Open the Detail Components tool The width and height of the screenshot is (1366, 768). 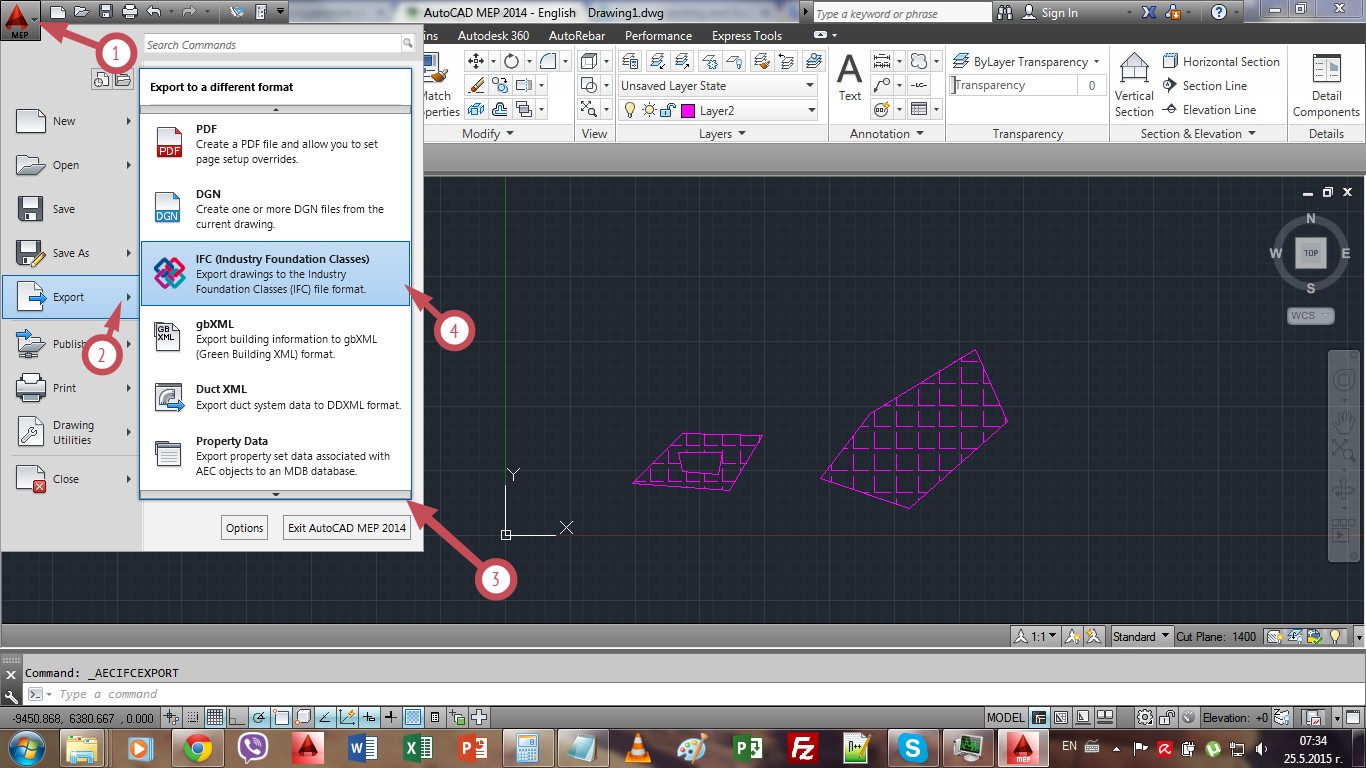1326,85
